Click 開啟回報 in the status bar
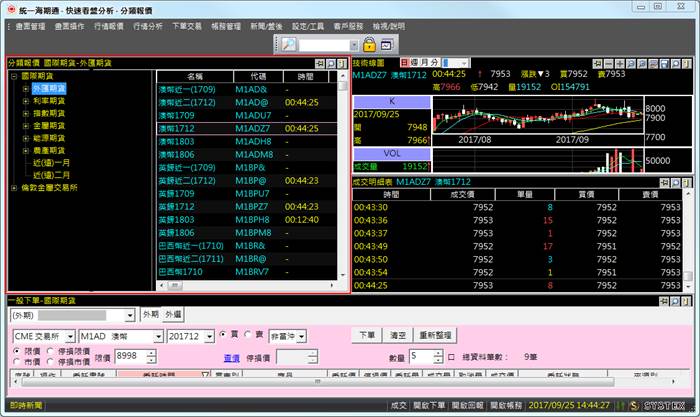Screen dimensions: 700x417 [467, 405]
